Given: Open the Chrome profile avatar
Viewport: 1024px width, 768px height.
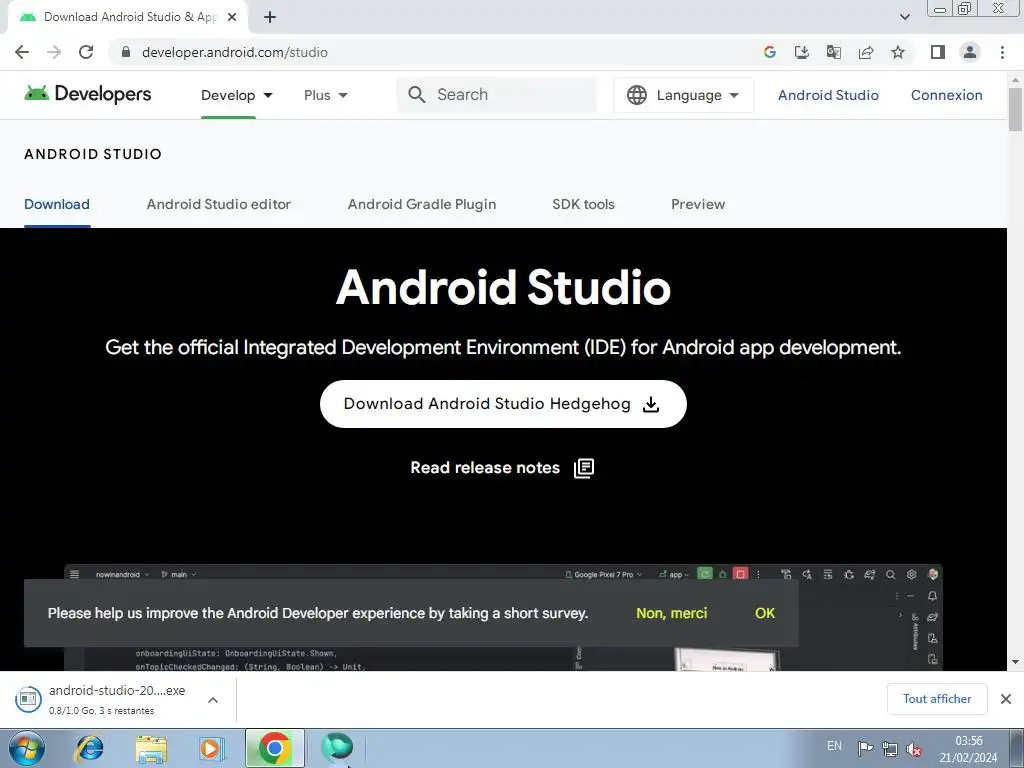Looking at the screenshot, I should click(970, 52).
